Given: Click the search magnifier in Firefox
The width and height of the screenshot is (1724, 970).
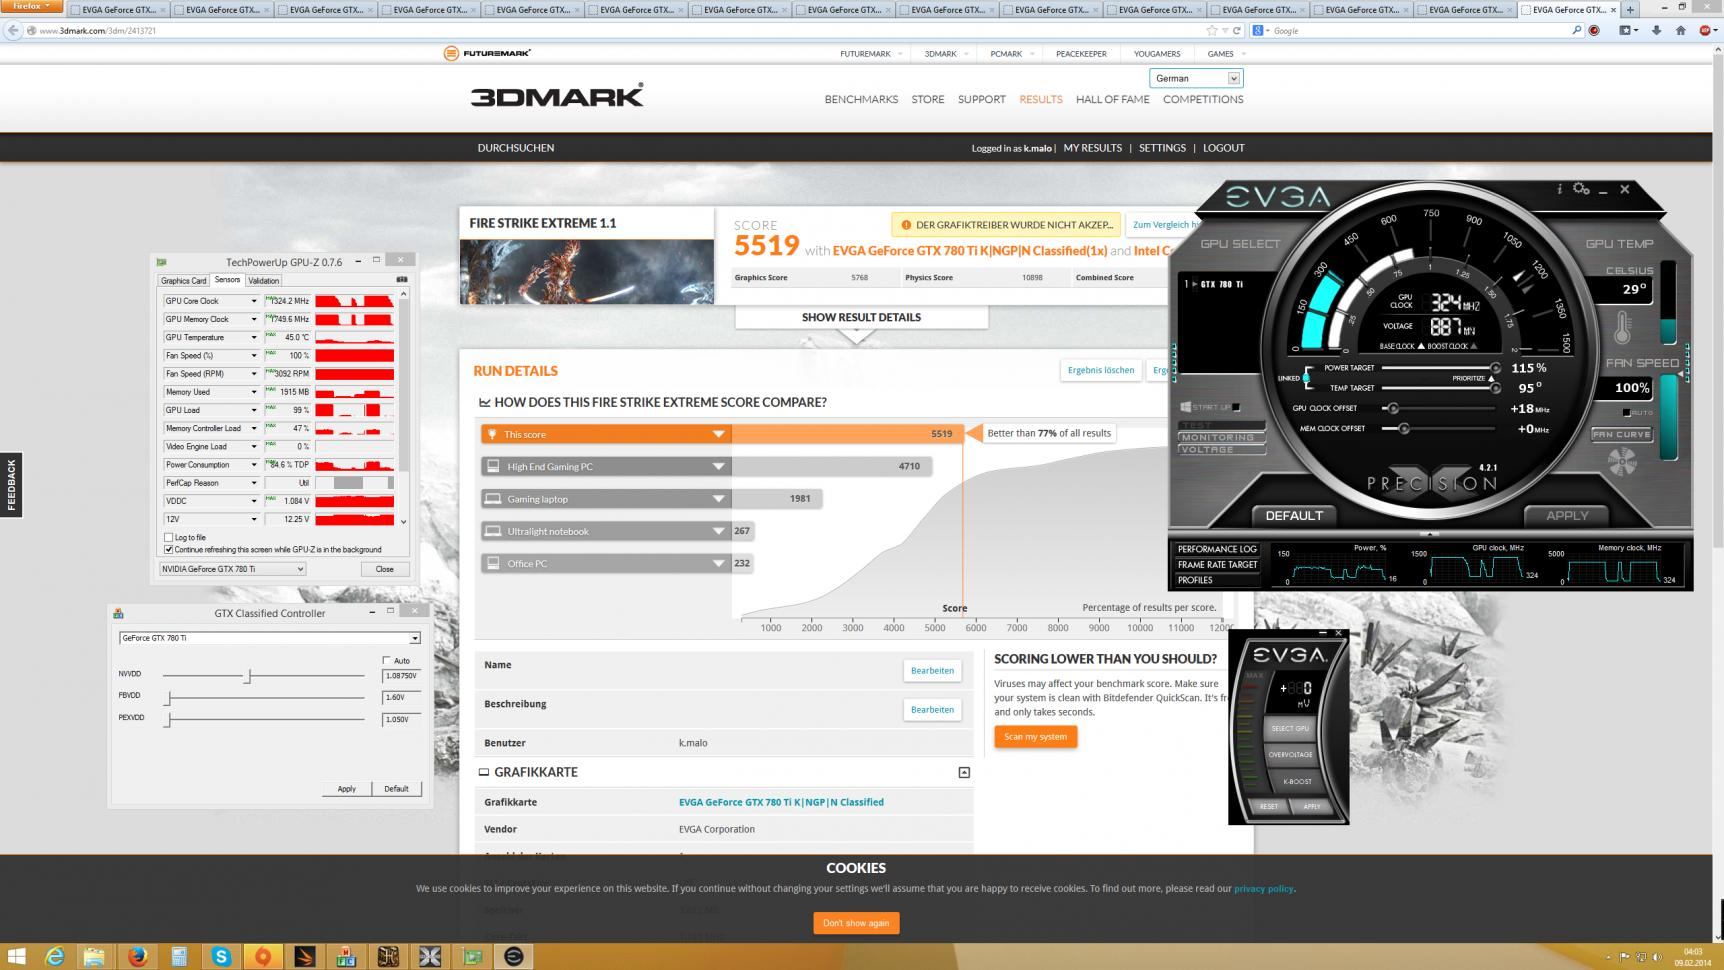Looking at the screenshot, I should [x=1577, y=30].
